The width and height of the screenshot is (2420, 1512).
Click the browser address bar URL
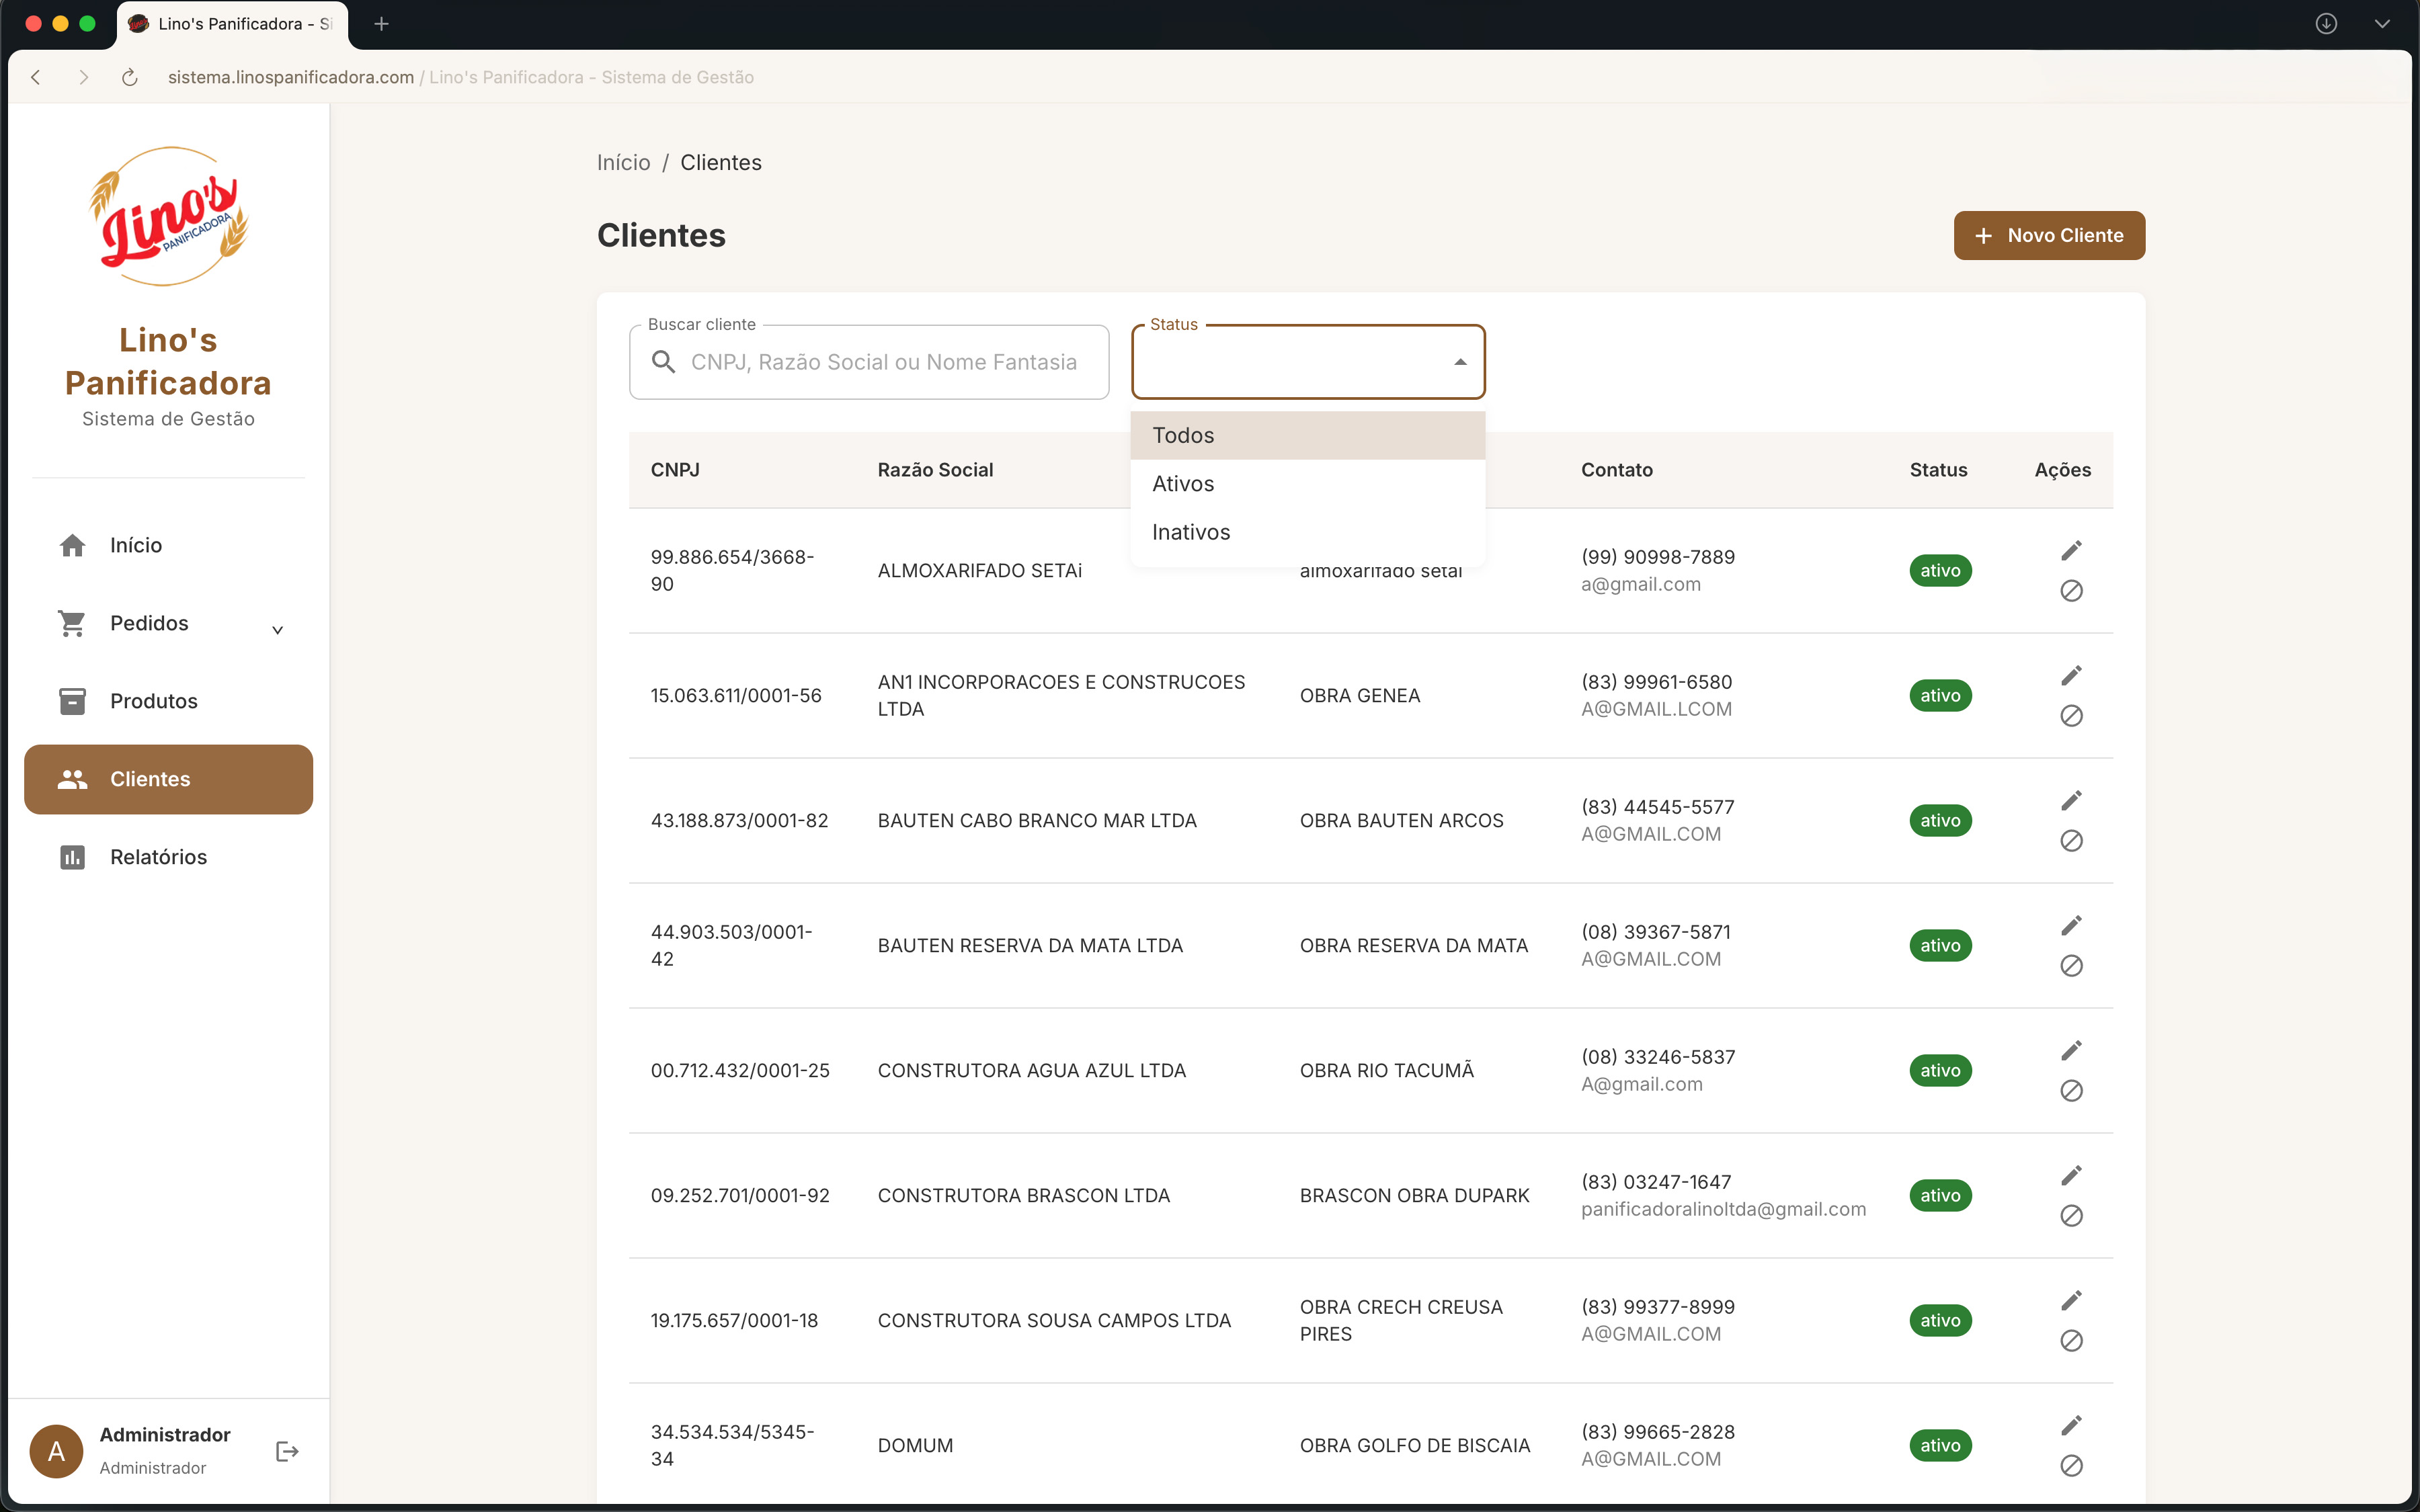[x=290, y=77]
